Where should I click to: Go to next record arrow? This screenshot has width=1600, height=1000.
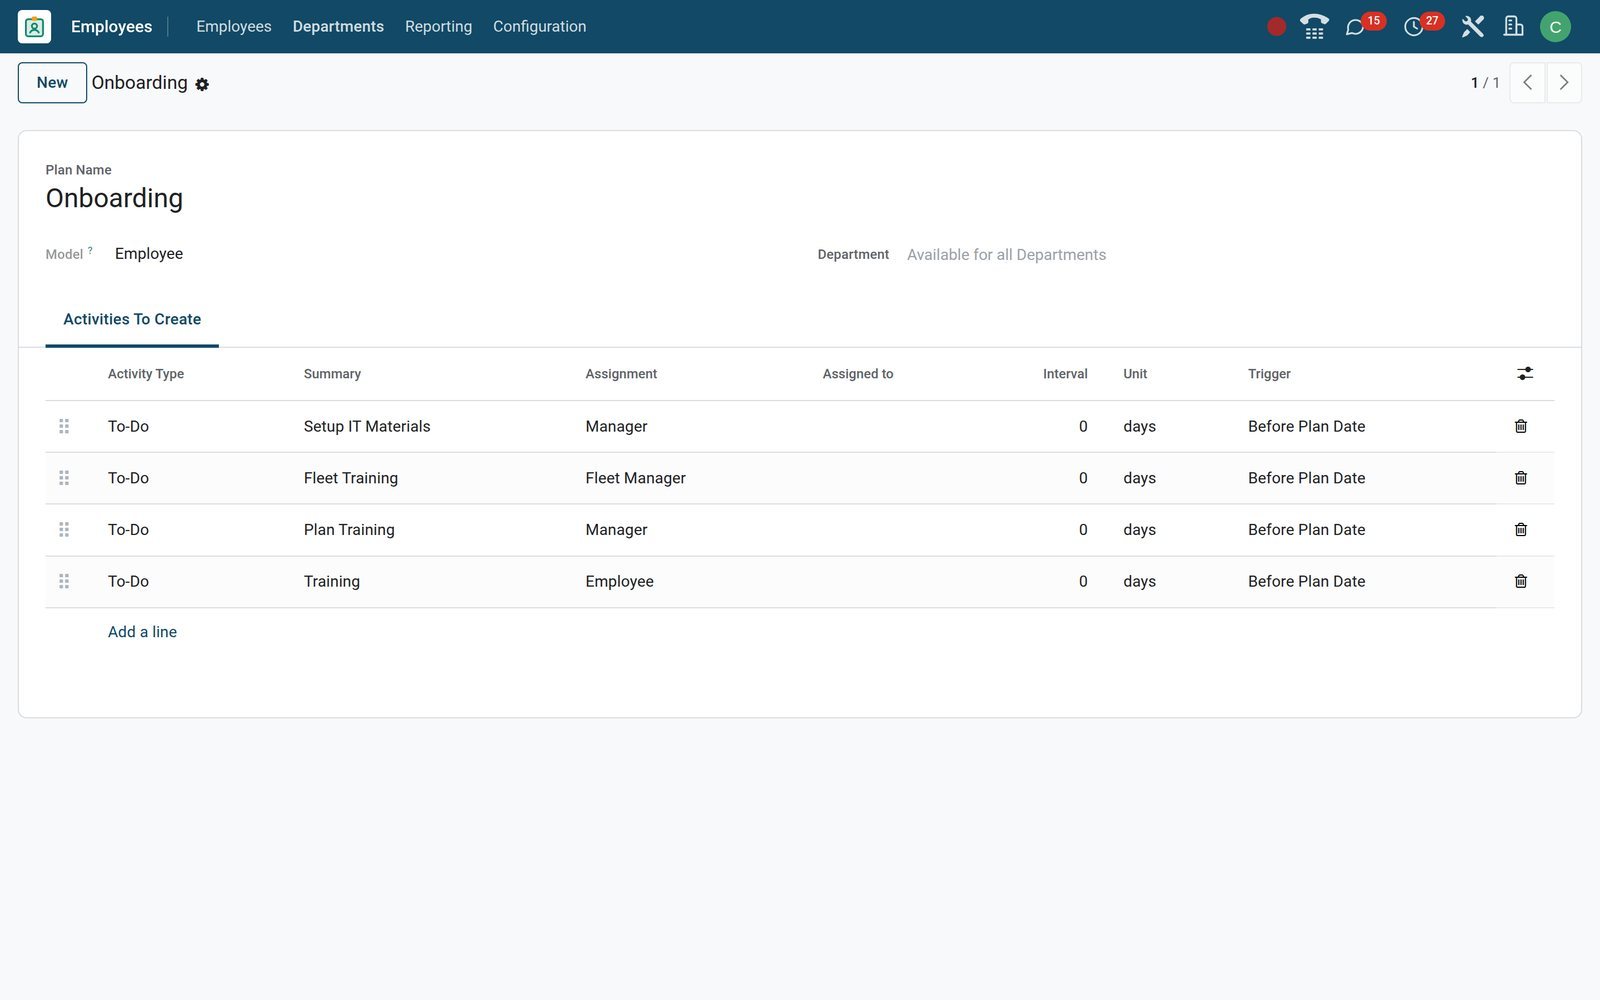point(1564,83)
